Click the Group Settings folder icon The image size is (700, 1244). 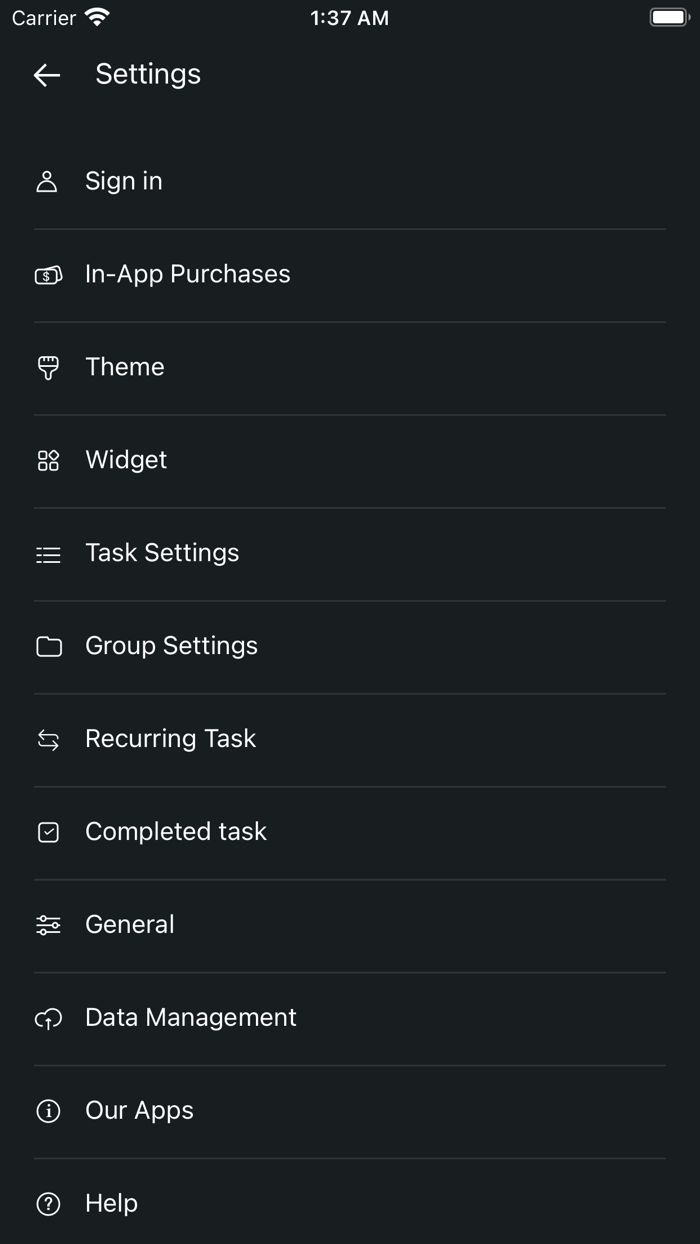tap(47, 646)
